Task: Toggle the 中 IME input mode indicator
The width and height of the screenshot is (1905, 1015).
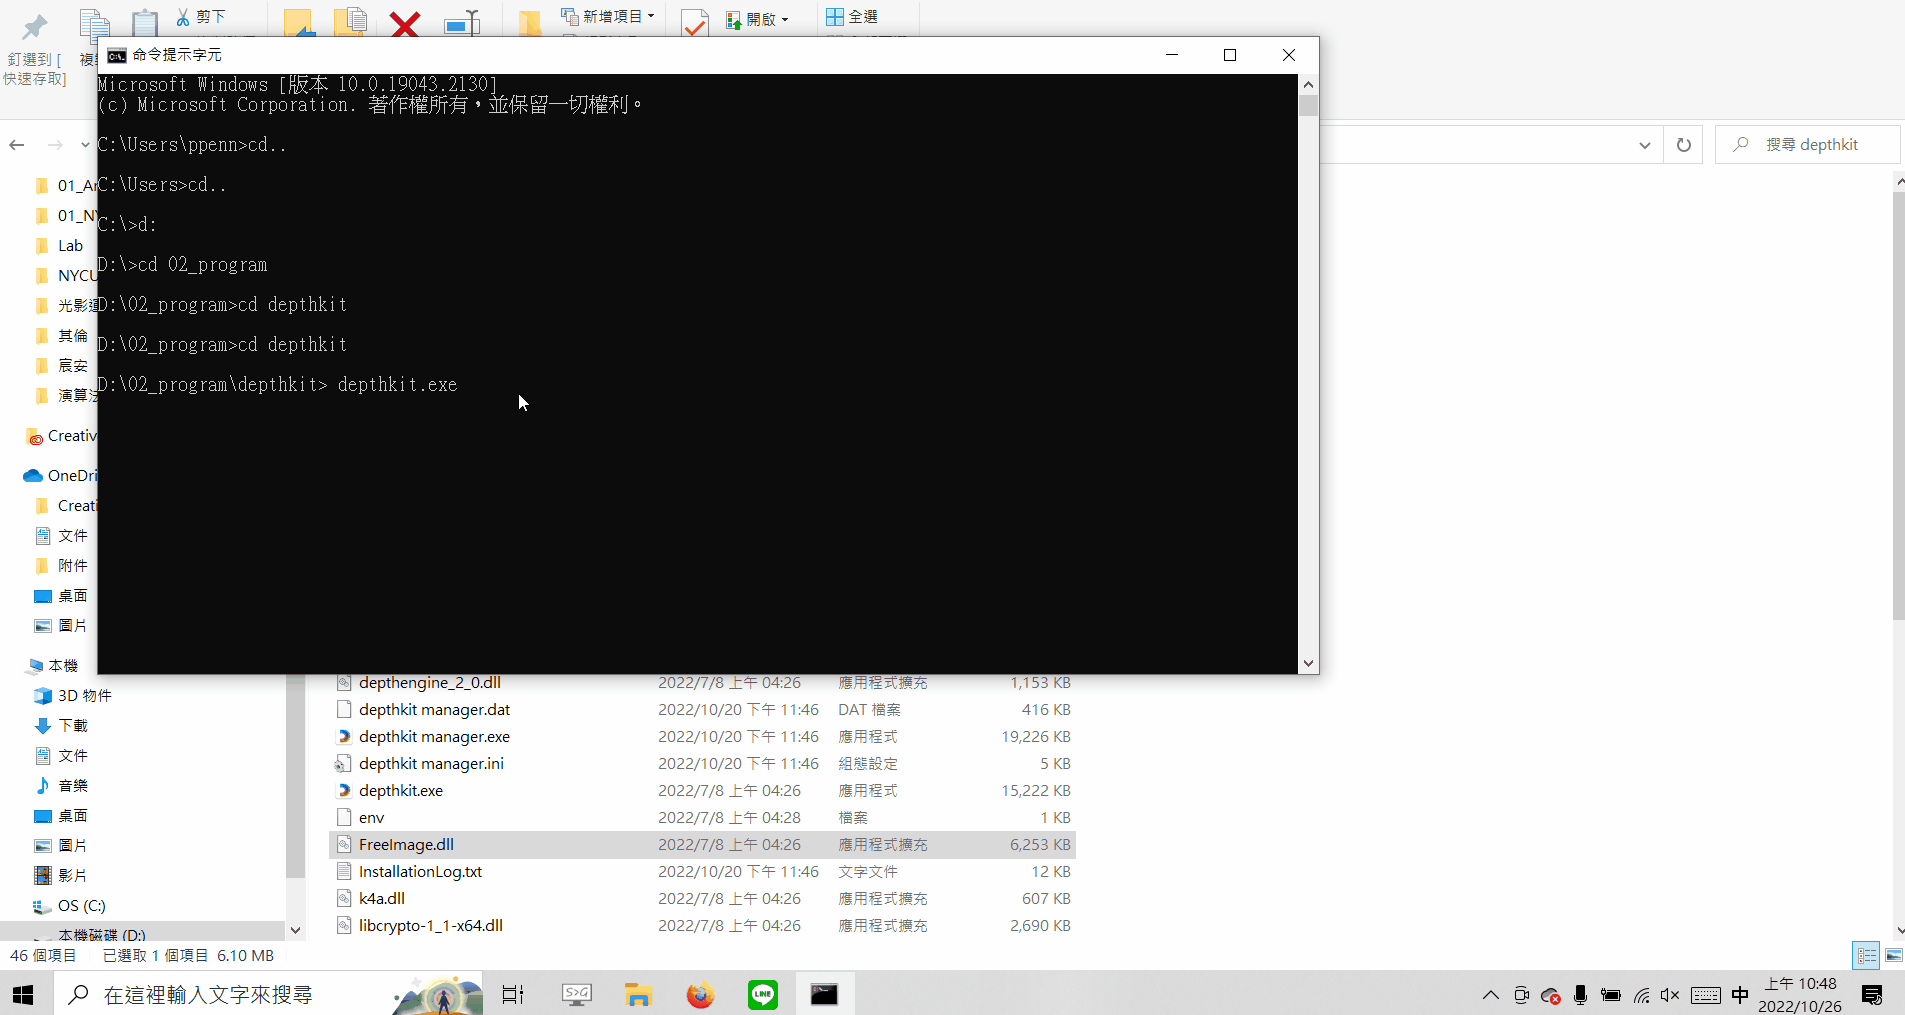Action: click(x=1740, y=995)
